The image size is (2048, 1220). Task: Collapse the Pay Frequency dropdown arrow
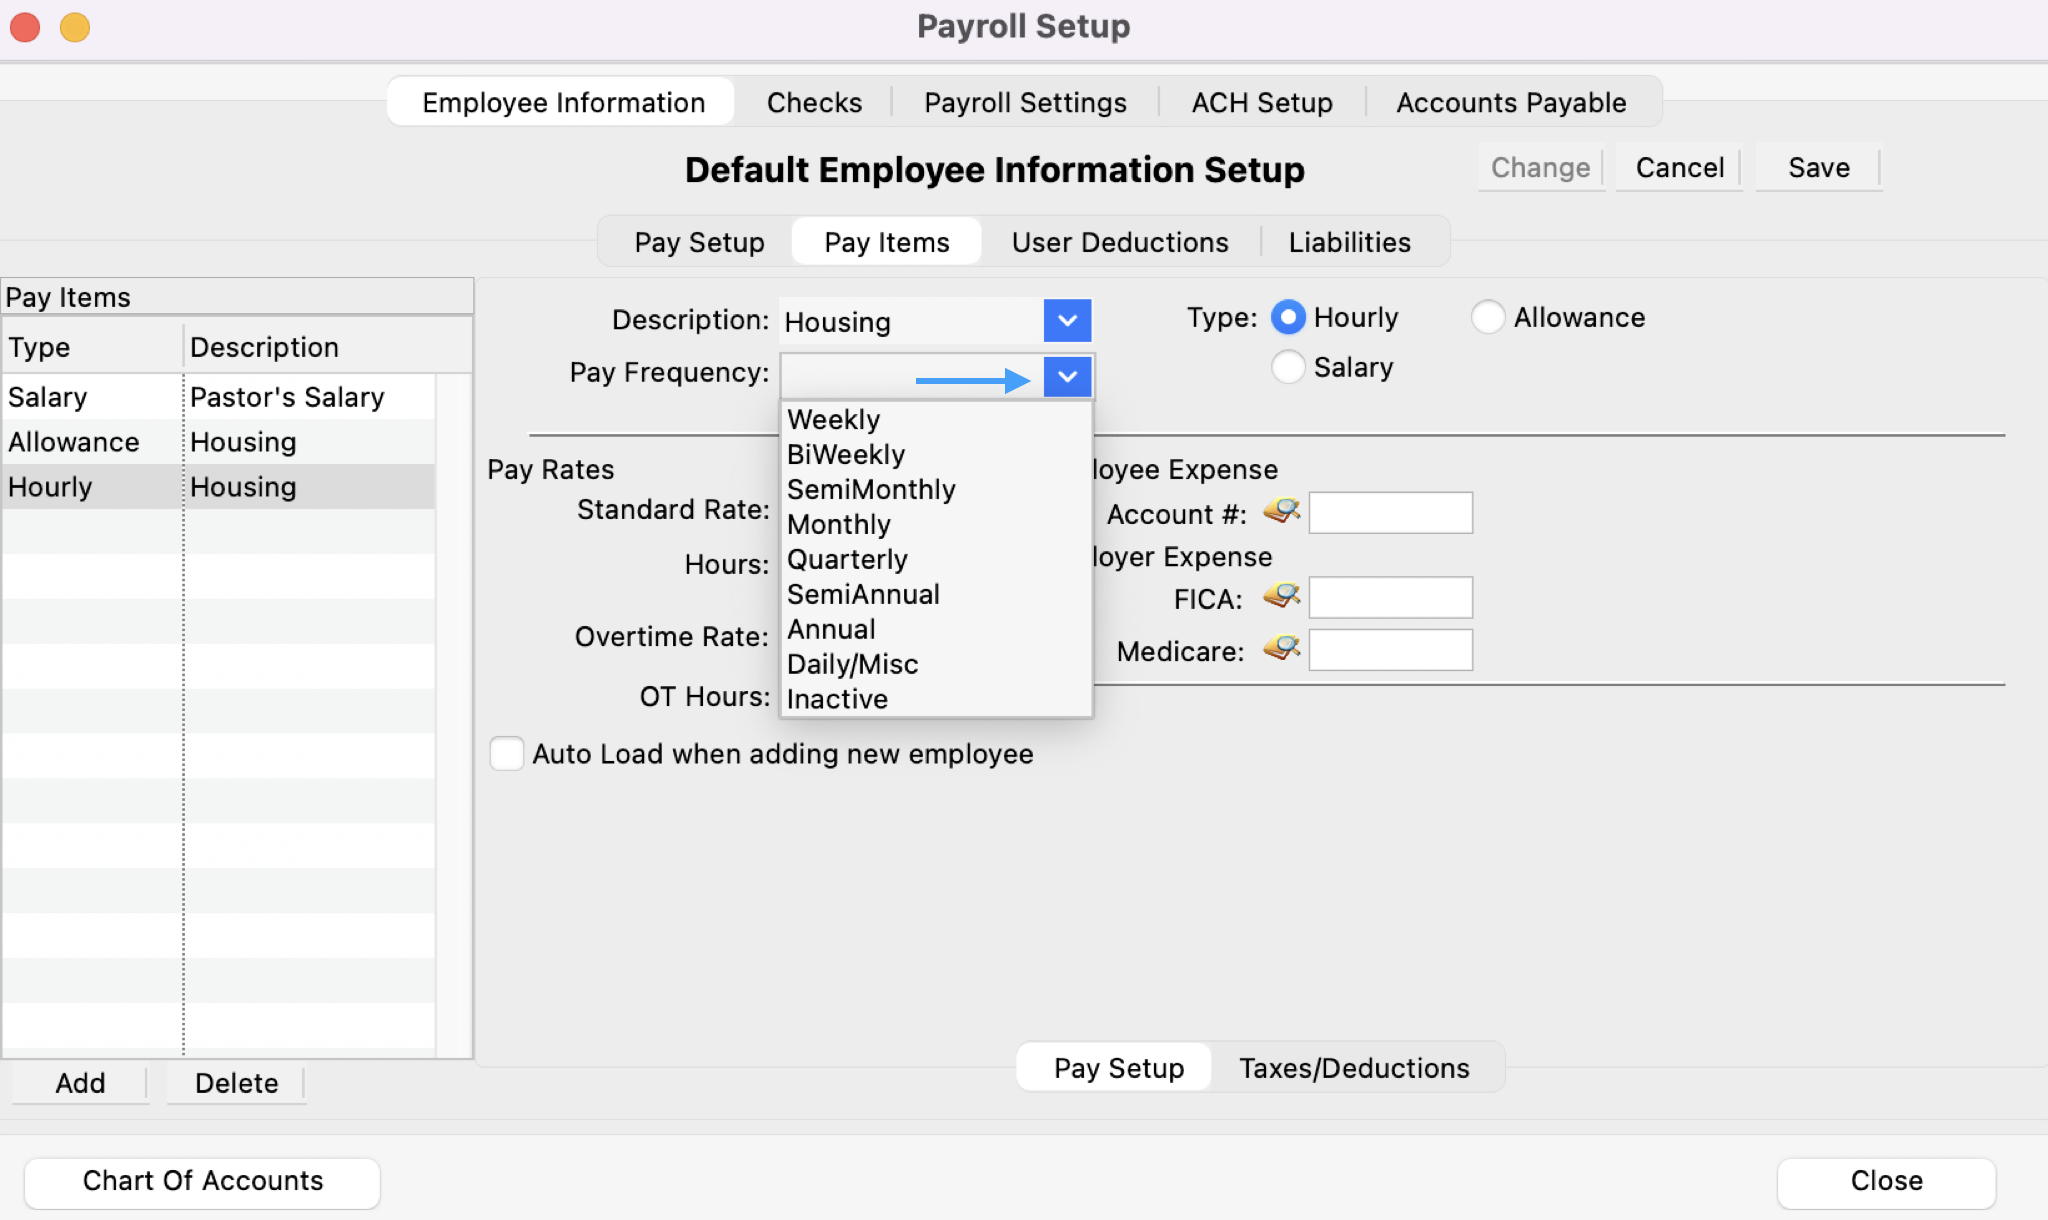(1067, 377)
